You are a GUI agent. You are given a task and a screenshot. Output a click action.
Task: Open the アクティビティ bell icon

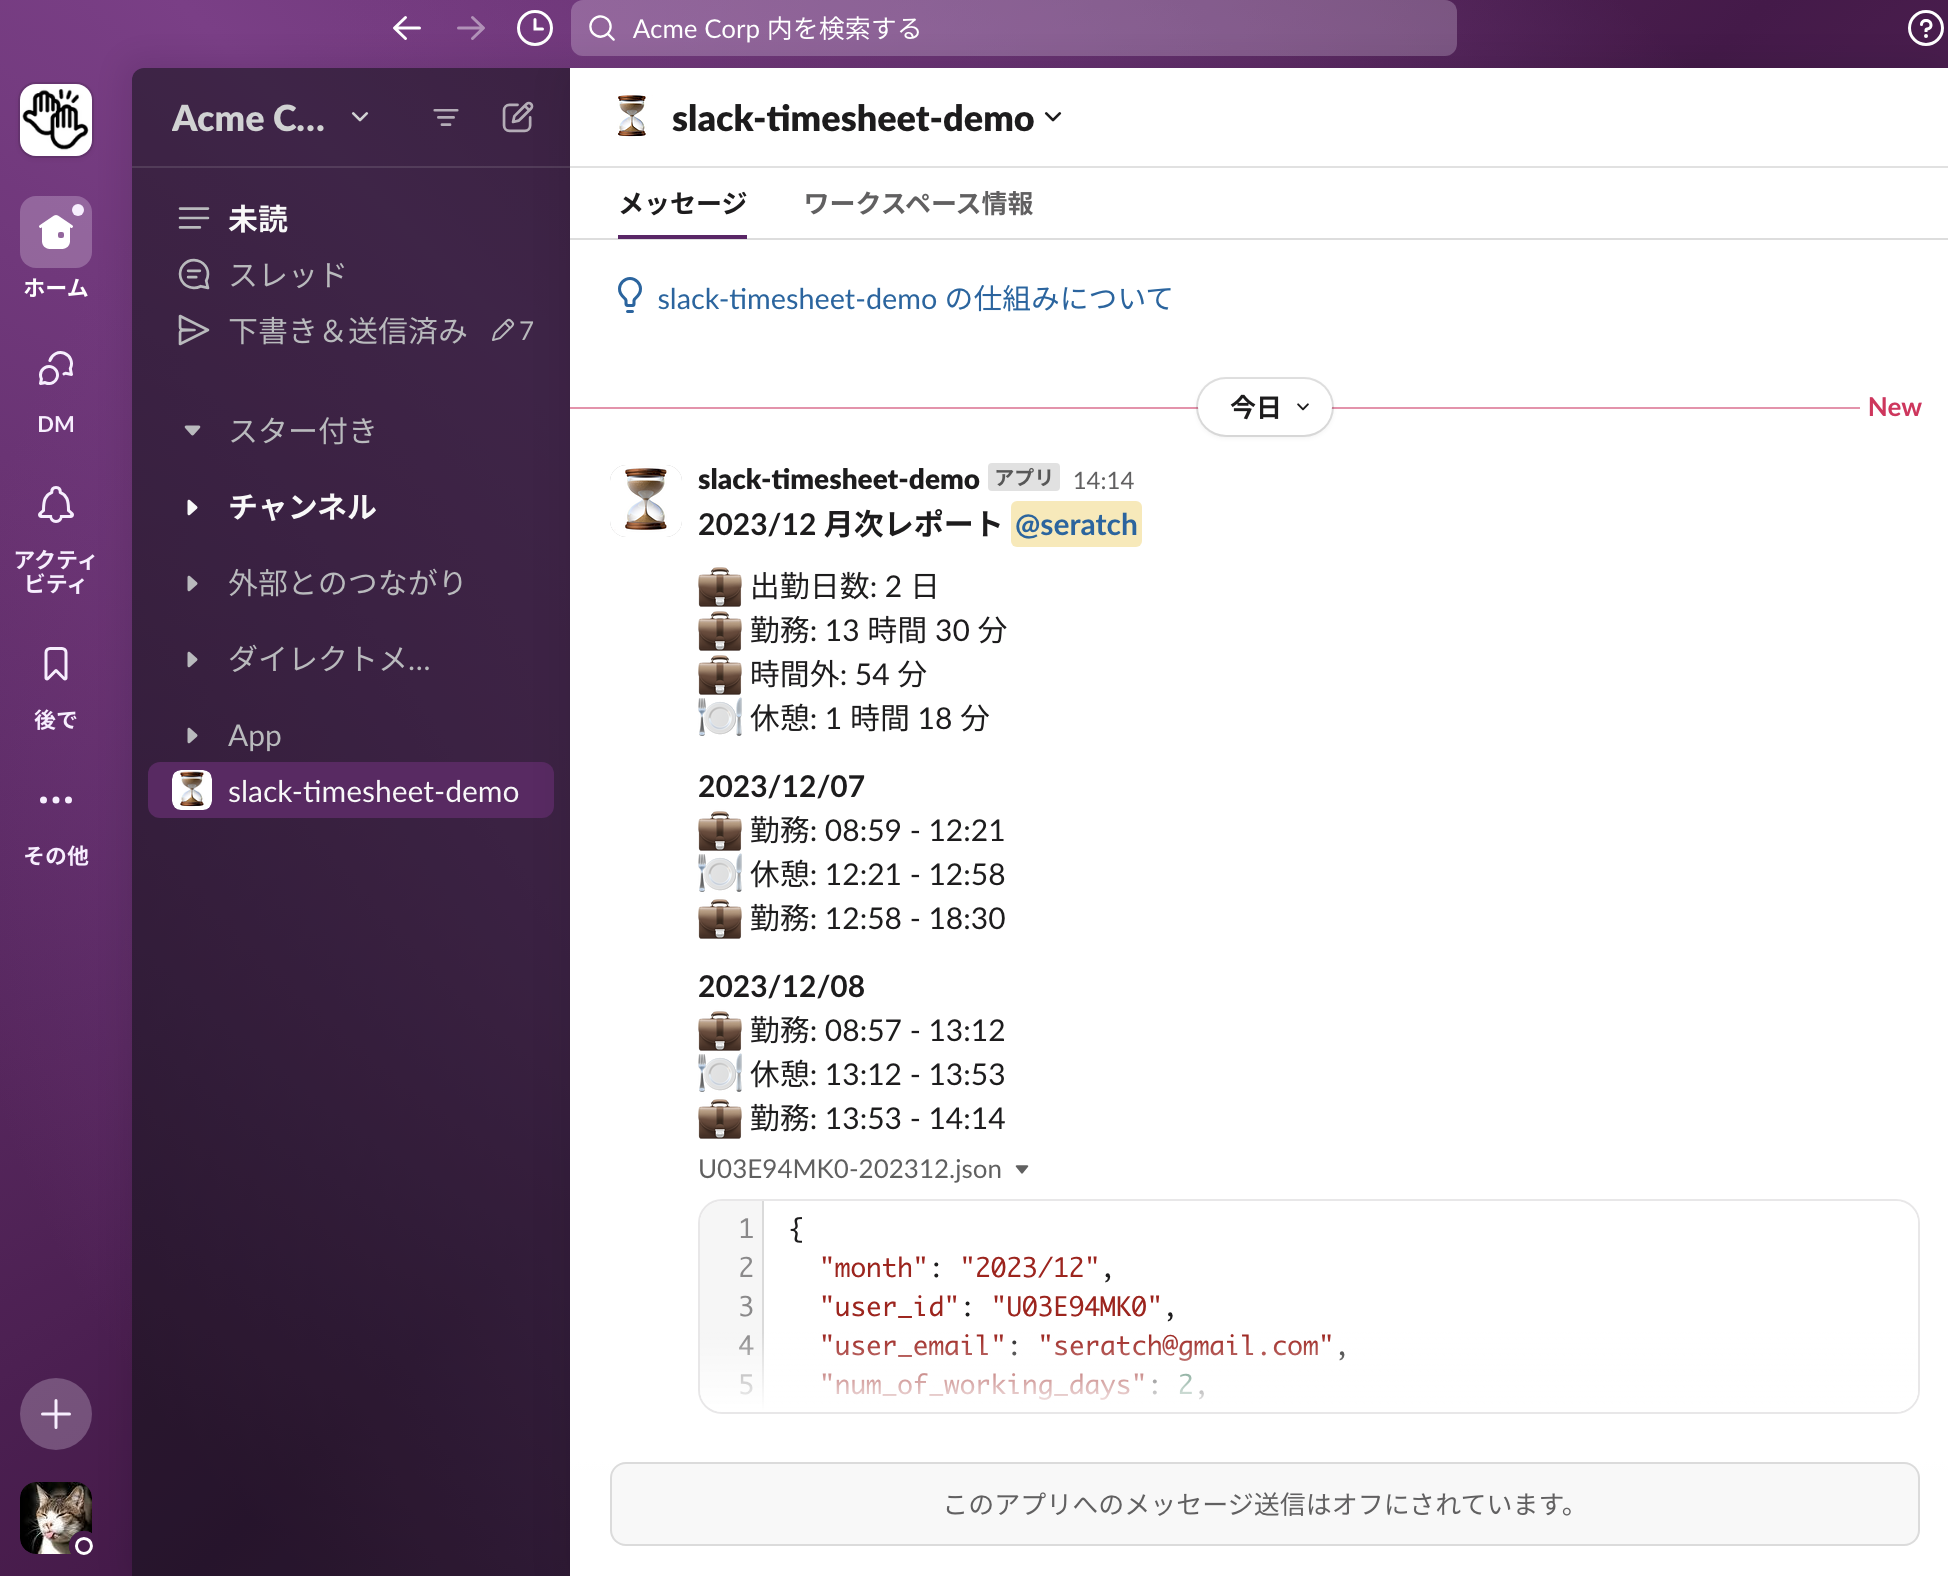click(55, 505)
